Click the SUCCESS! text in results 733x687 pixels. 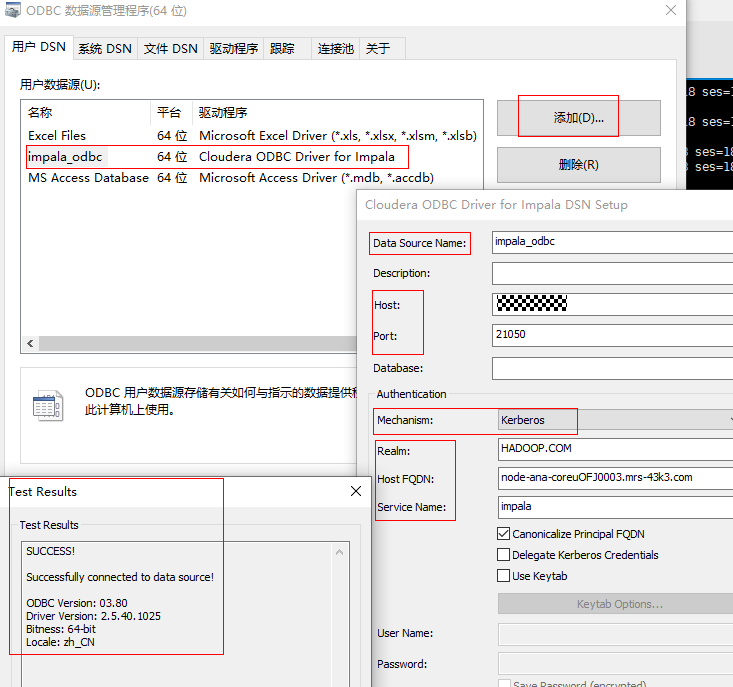tap(50, 551)
